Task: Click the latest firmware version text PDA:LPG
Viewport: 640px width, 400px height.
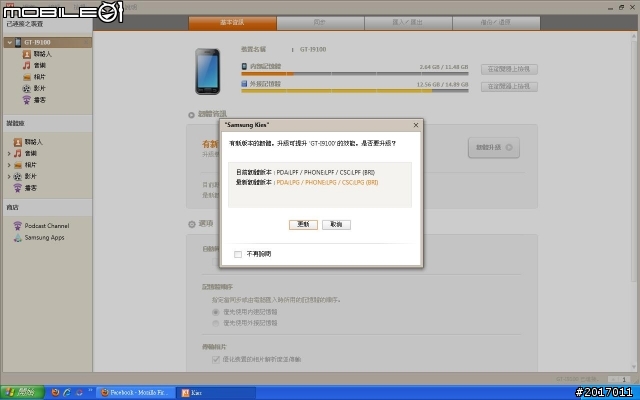Action: 327,182
